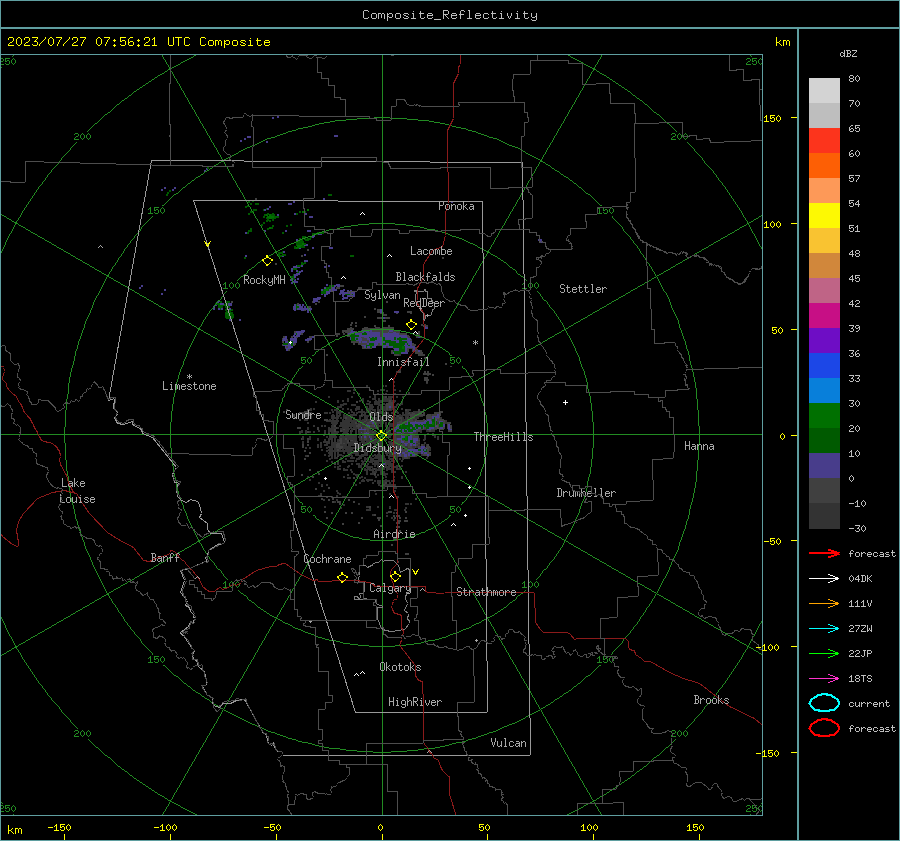Click the red forecast ellipse icon

tap(824, 728)
